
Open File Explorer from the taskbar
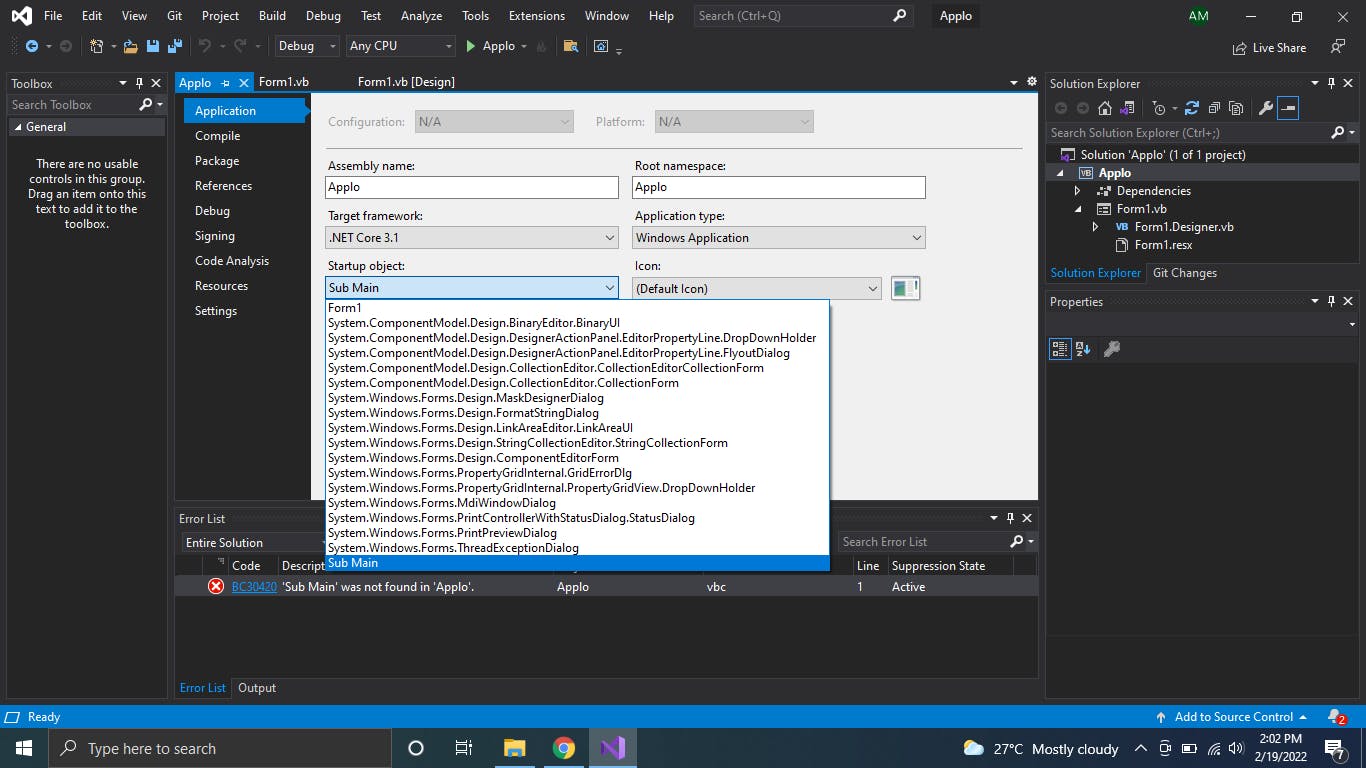514,748
